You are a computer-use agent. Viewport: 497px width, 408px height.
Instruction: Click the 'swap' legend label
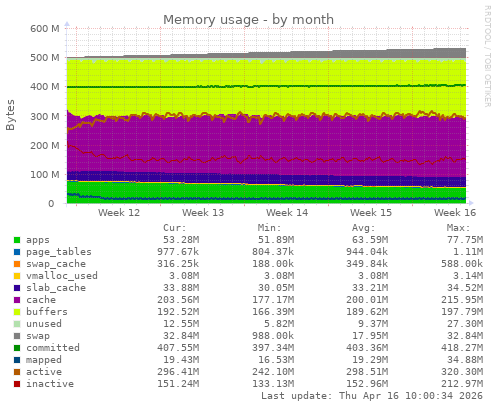38,336
